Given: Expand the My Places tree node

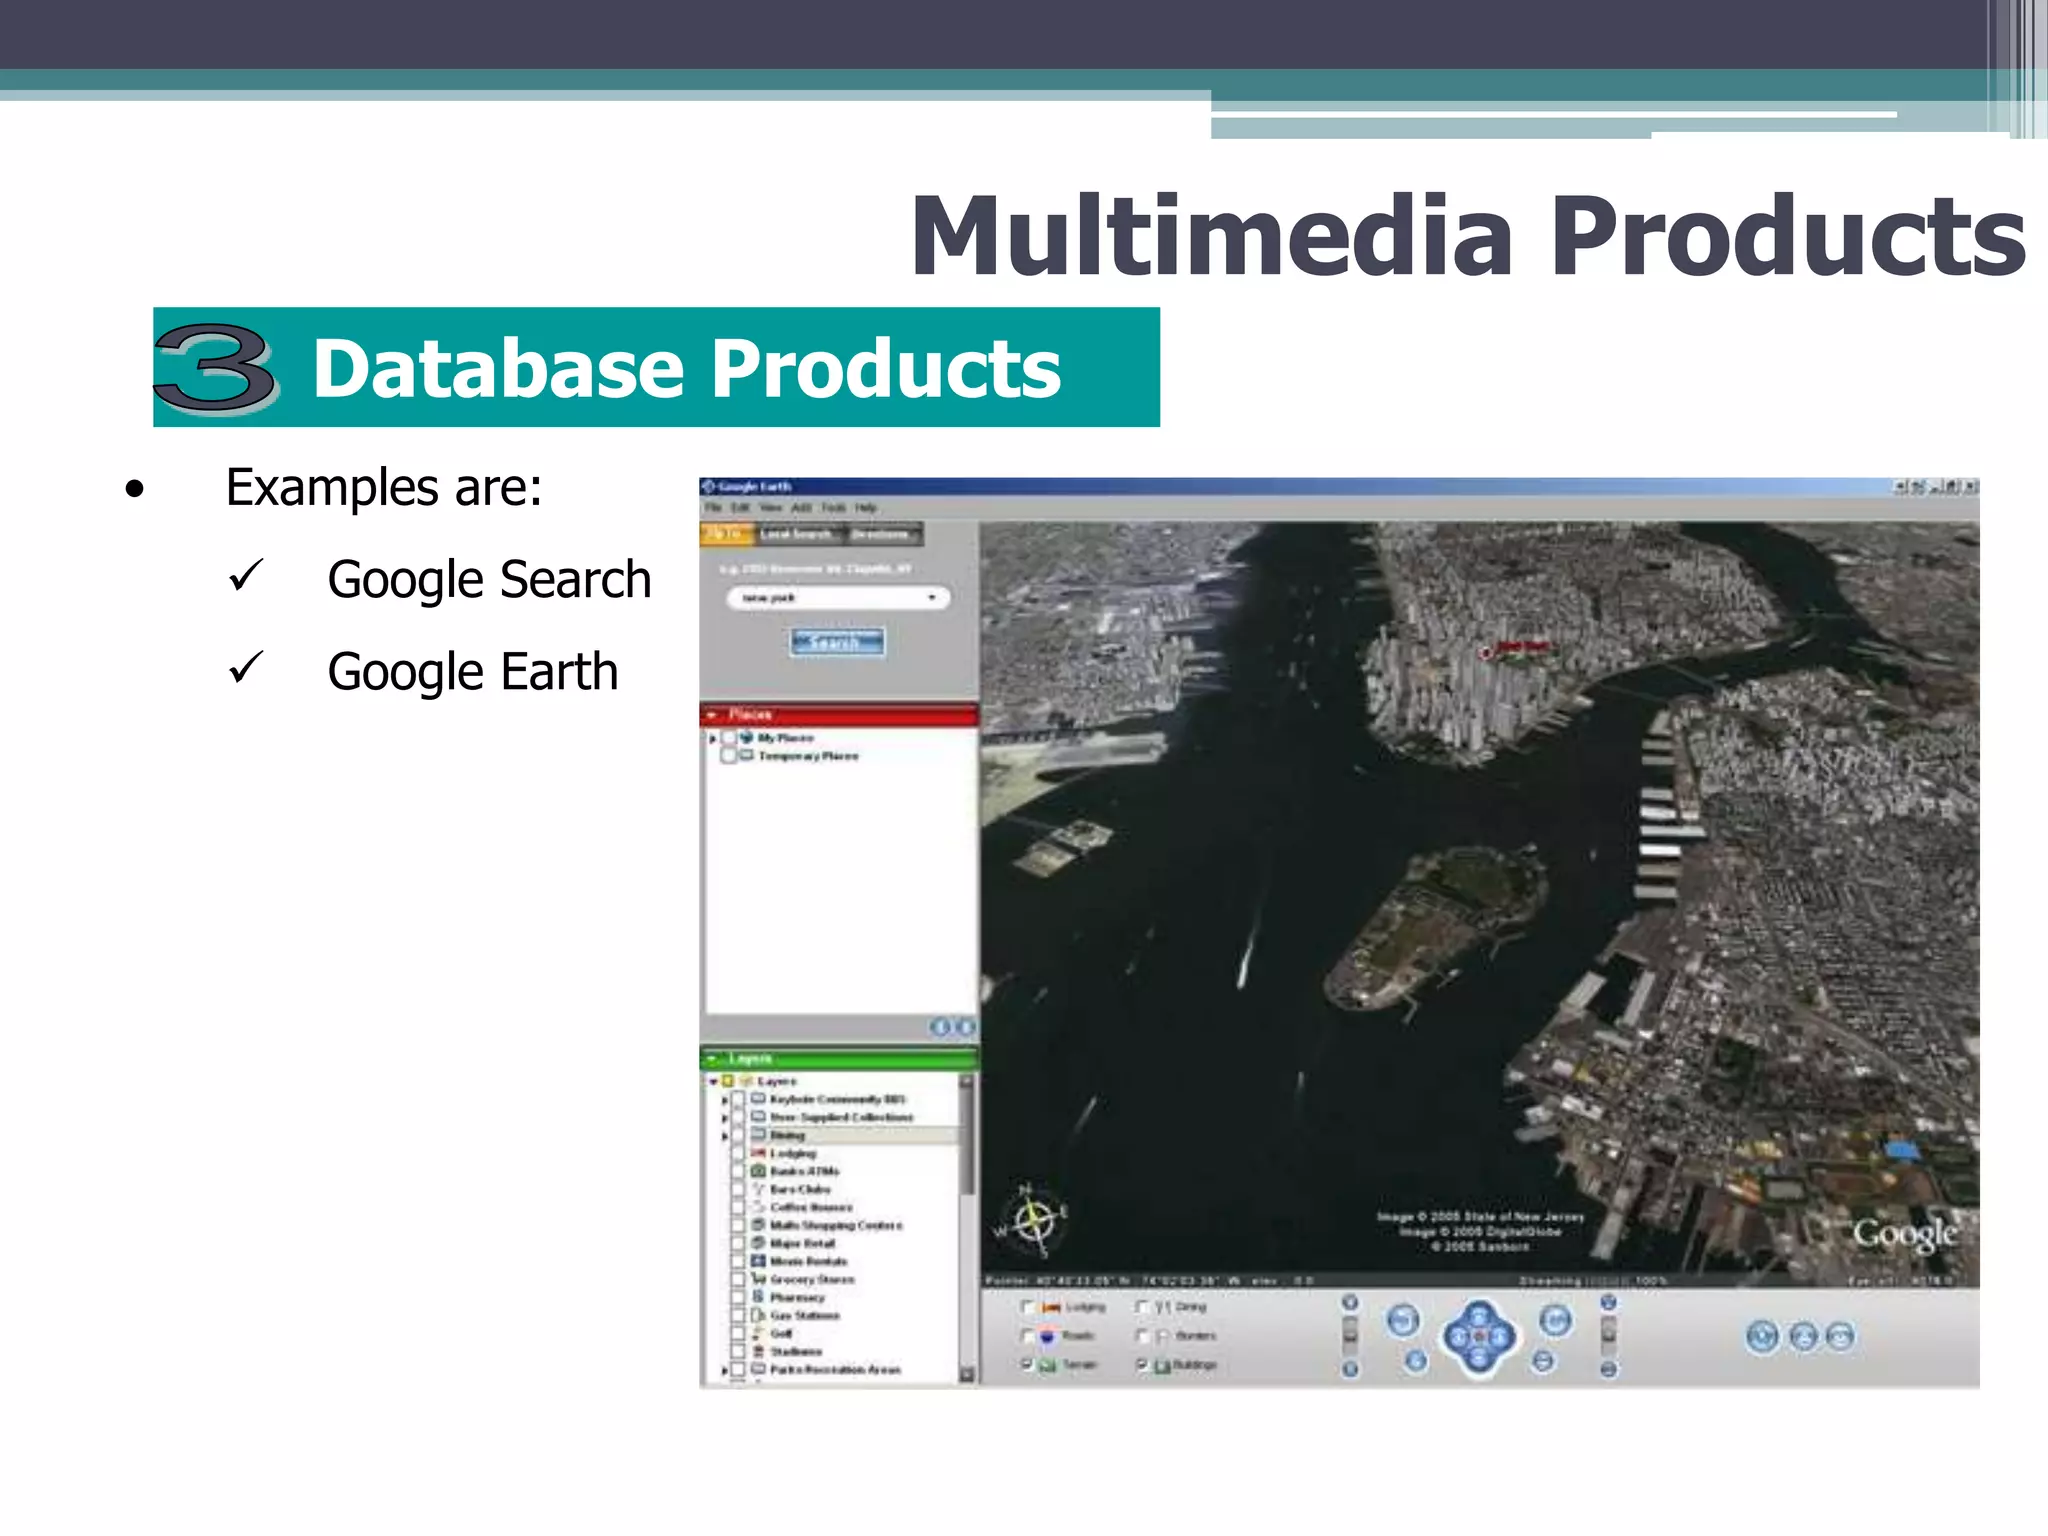Looking at the screenshot, I should pyautogui.click(x=713, y=738).
